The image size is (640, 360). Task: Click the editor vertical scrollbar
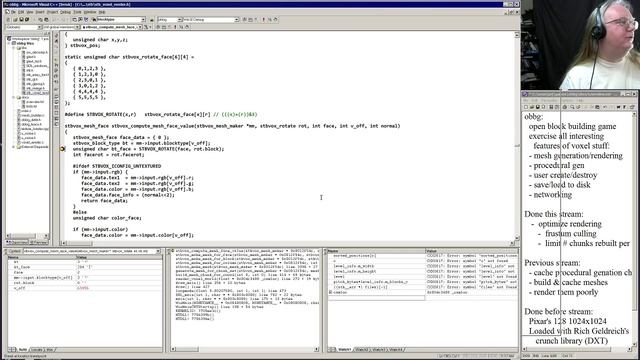click(x=517, y=137)
